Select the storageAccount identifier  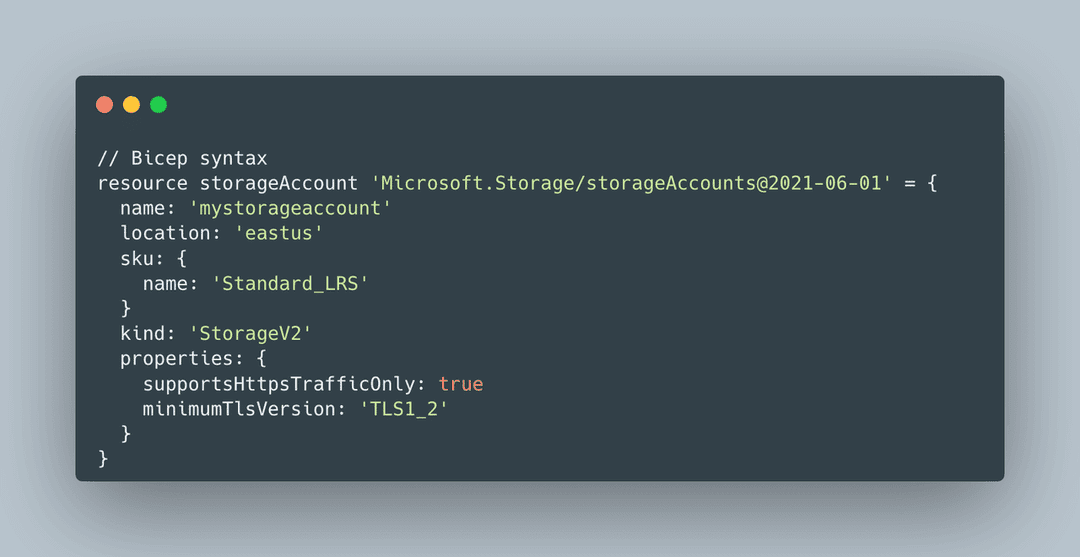coord(279,184)
